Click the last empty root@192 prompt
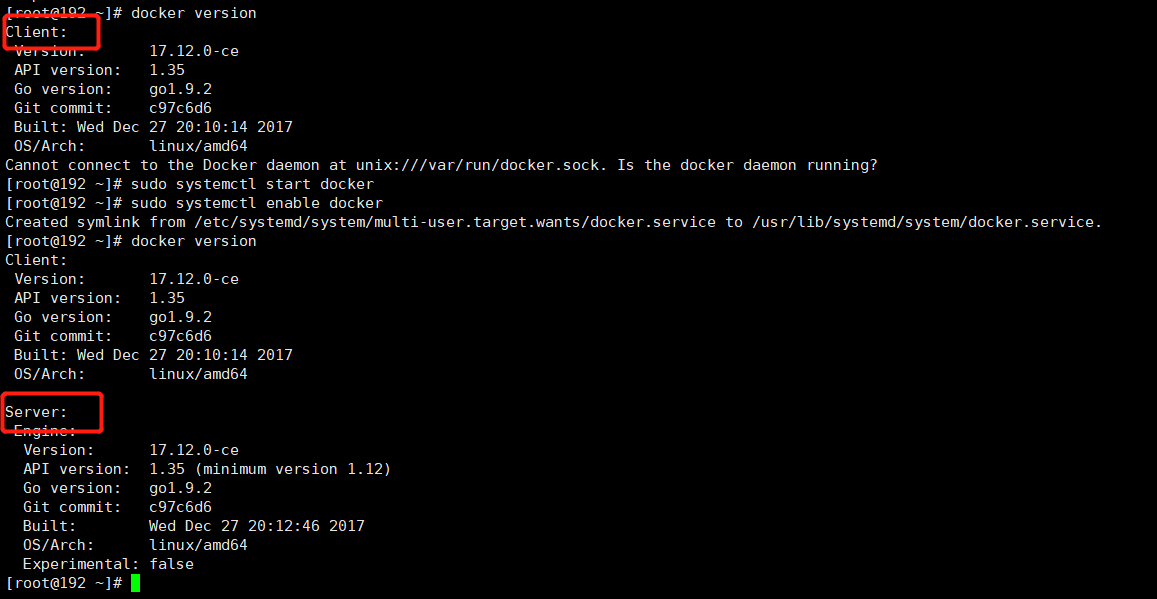This screenshot has height=599, width=1157. coord(63,583)
